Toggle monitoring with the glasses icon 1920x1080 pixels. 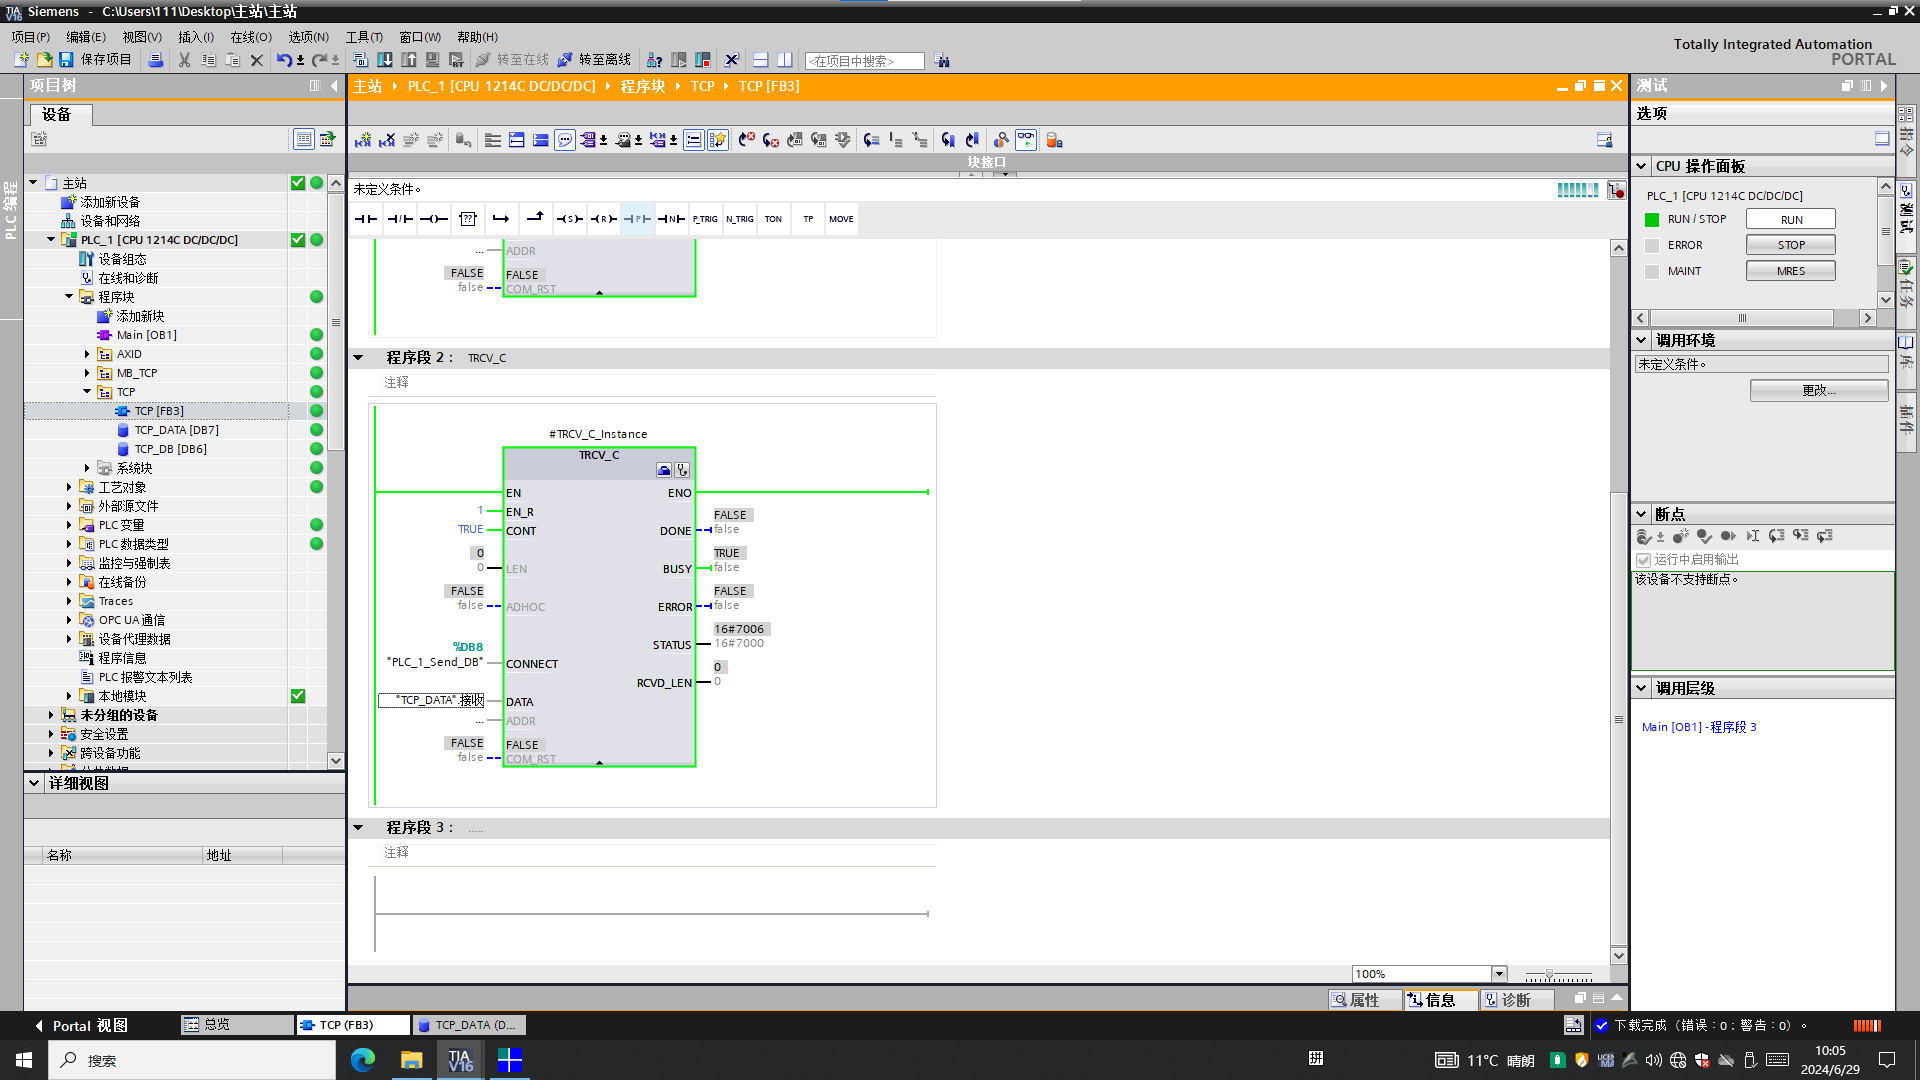[1026, 140]
